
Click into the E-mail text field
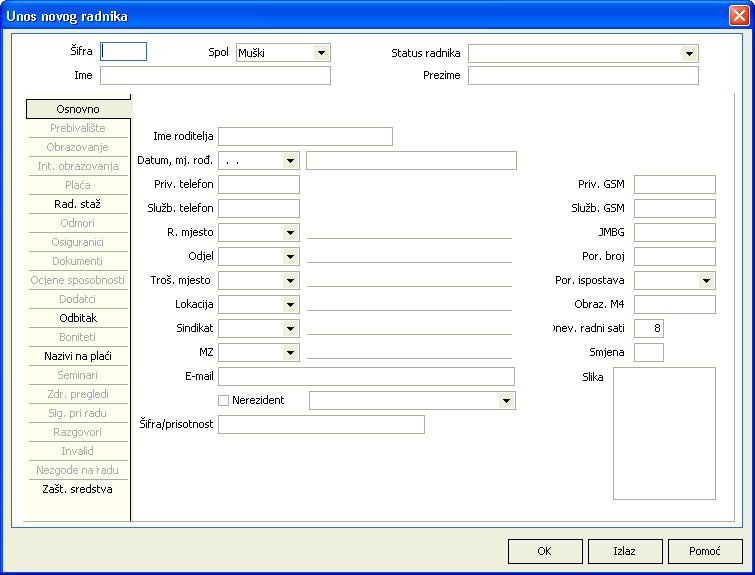[366, 376]
